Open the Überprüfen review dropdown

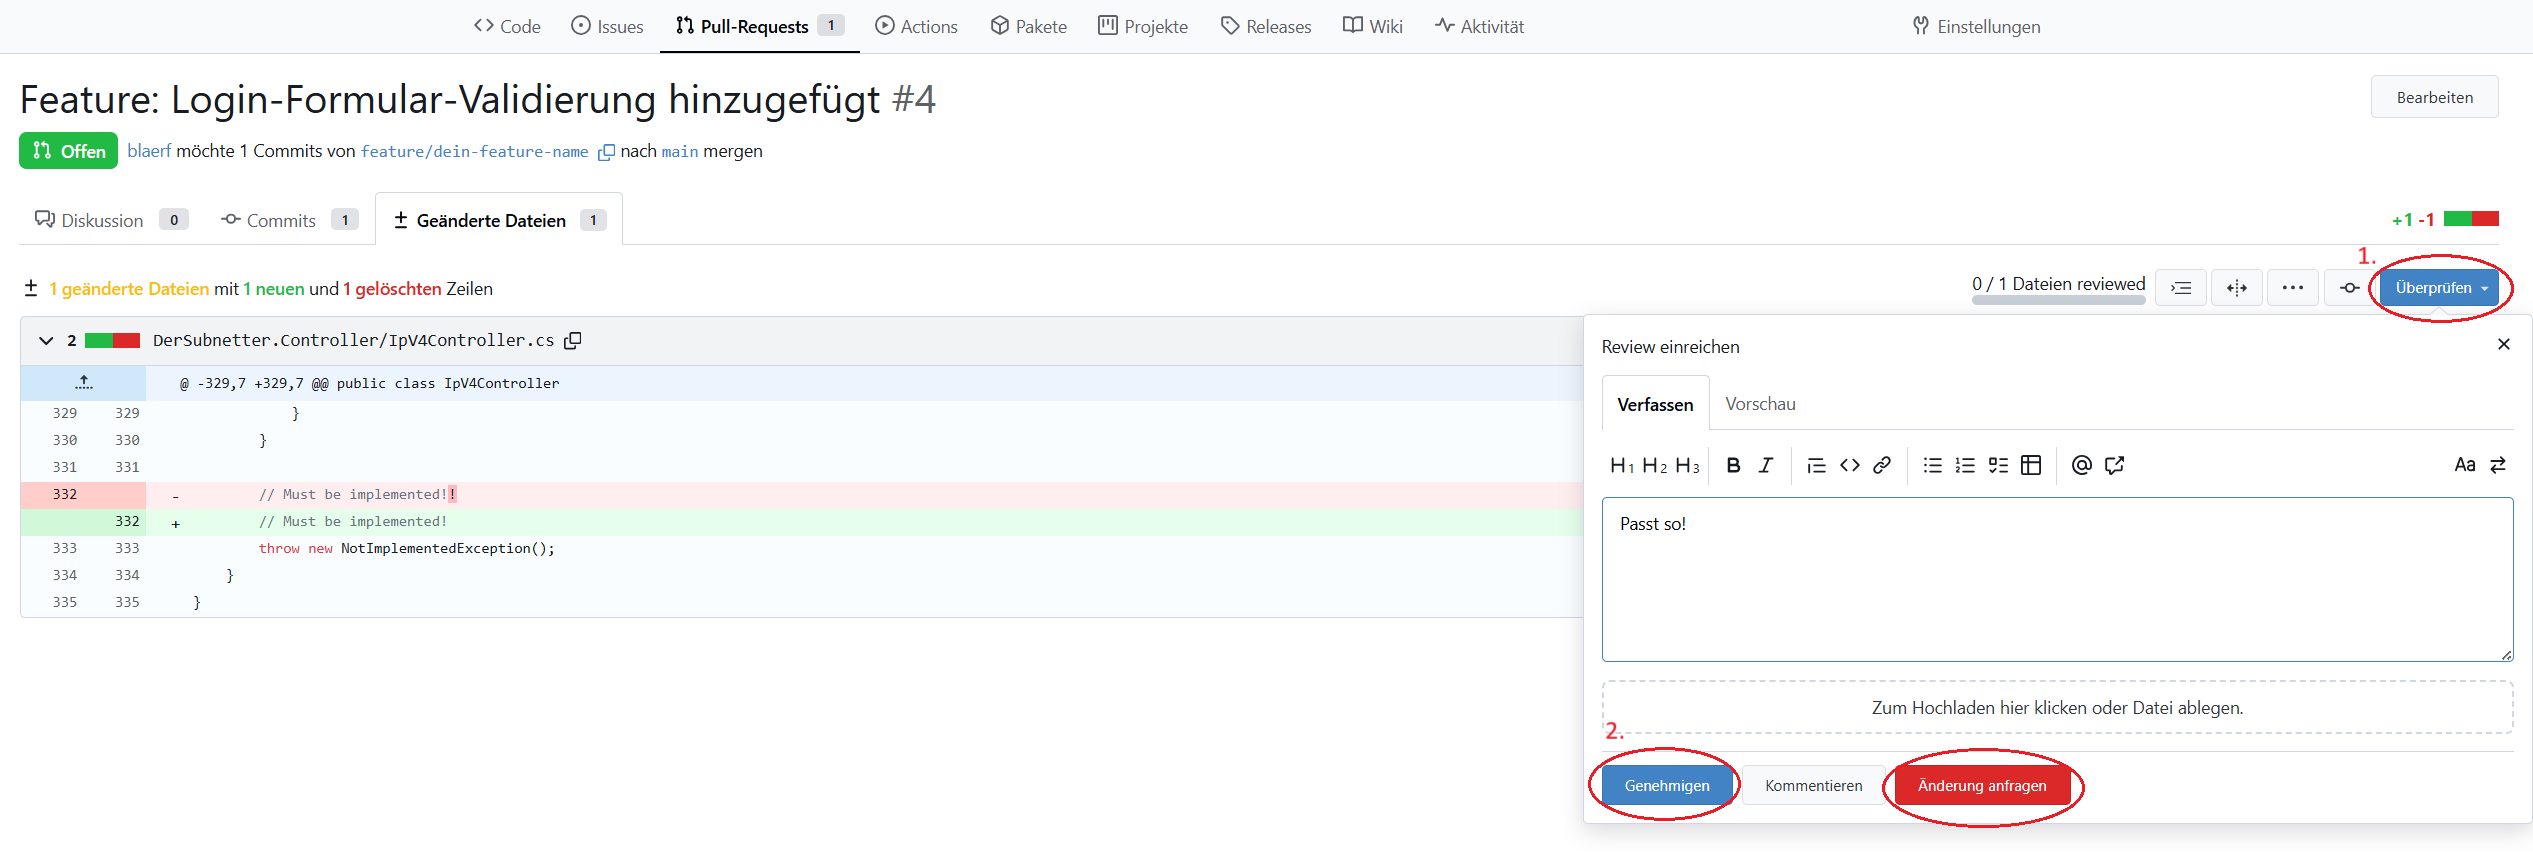click(x=2440, y=288)
